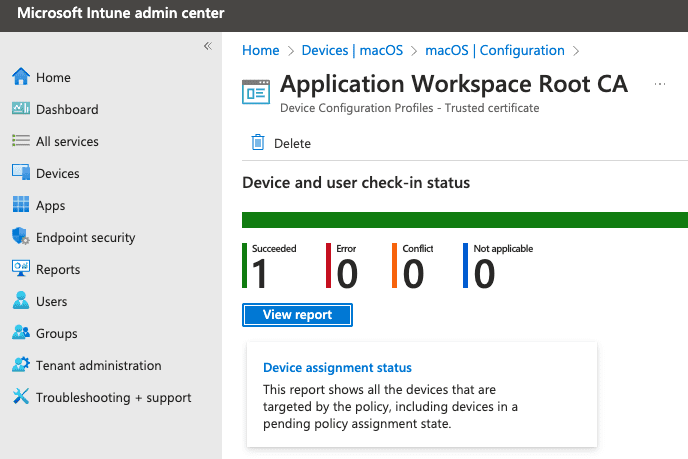The width and height of the screenshot is (688, 459).
Task: Click the Devices monitor icon
Action: click(20, 173)
